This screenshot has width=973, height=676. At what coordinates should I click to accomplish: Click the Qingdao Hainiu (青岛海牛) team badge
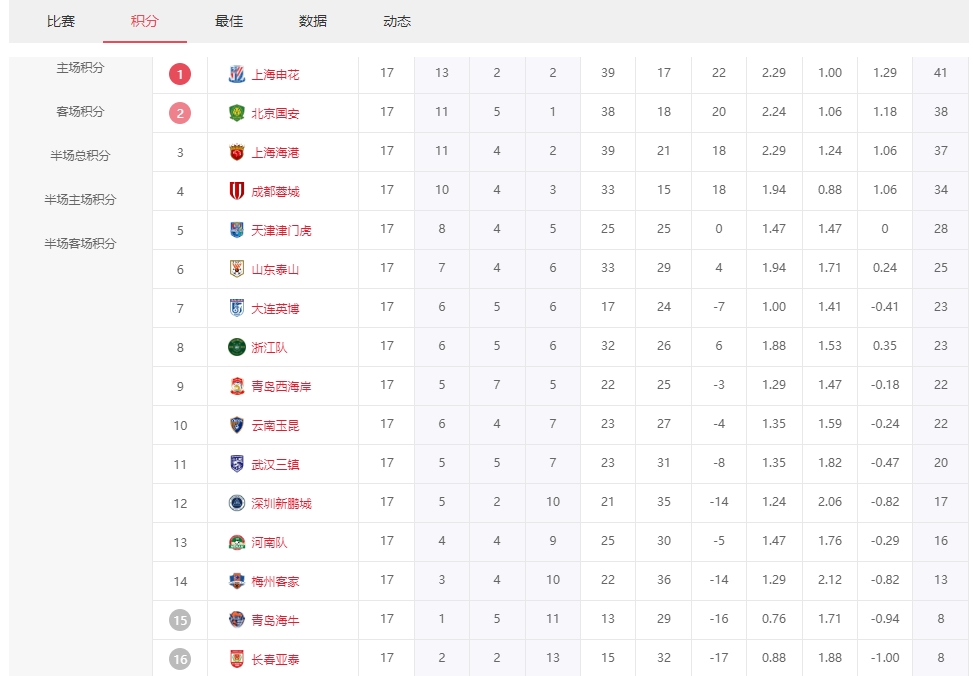236,620
